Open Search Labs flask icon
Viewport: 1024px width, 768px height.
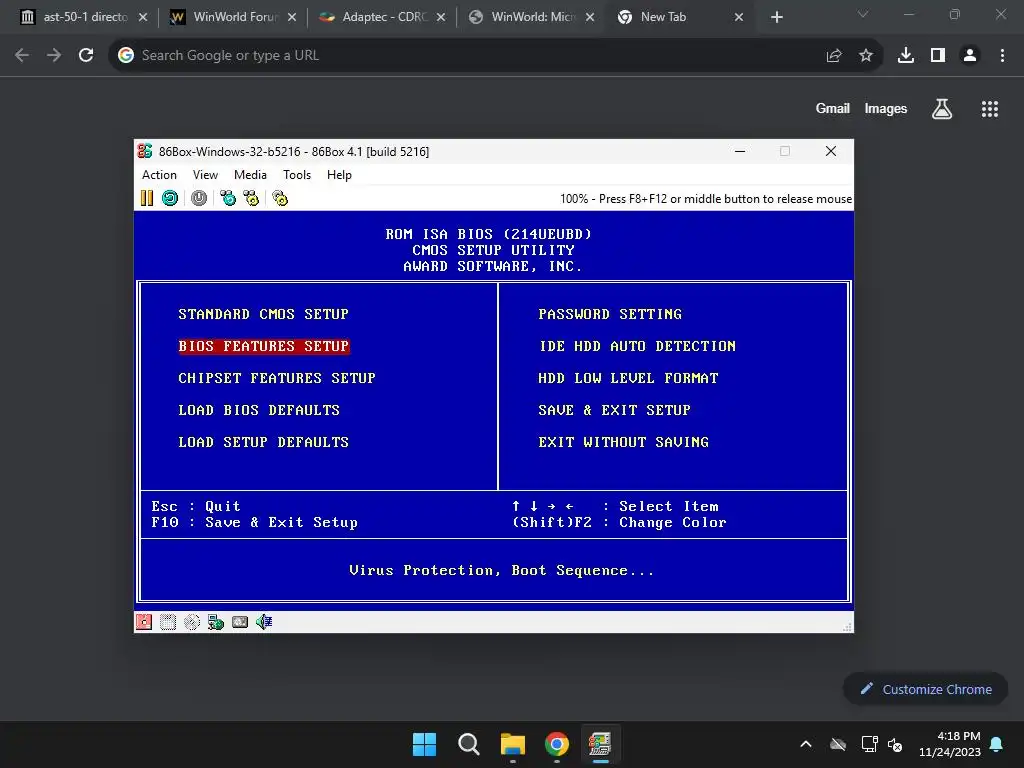942,109
